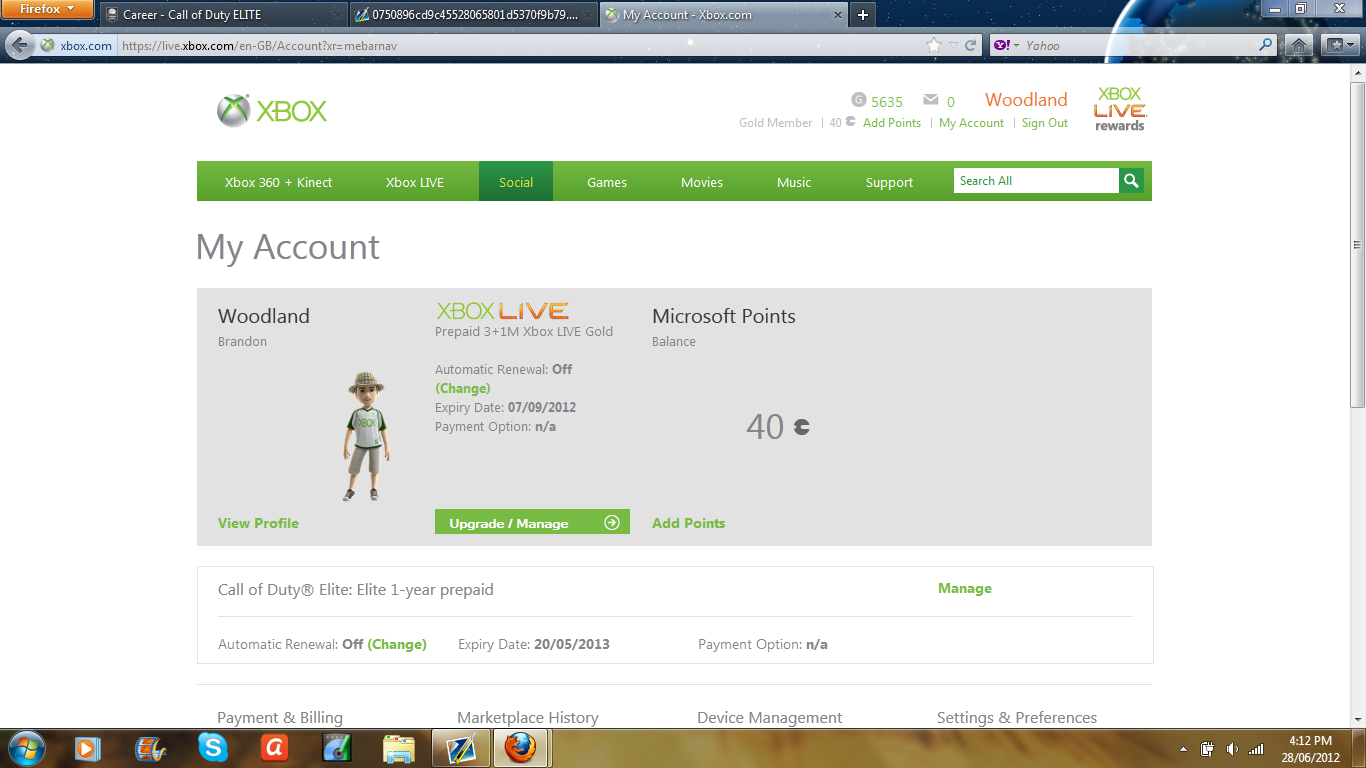Viewport: 1366px width, 768px height.
Task: Switch to the 0750896cd9c4552 browser tab
Action: 473,15
